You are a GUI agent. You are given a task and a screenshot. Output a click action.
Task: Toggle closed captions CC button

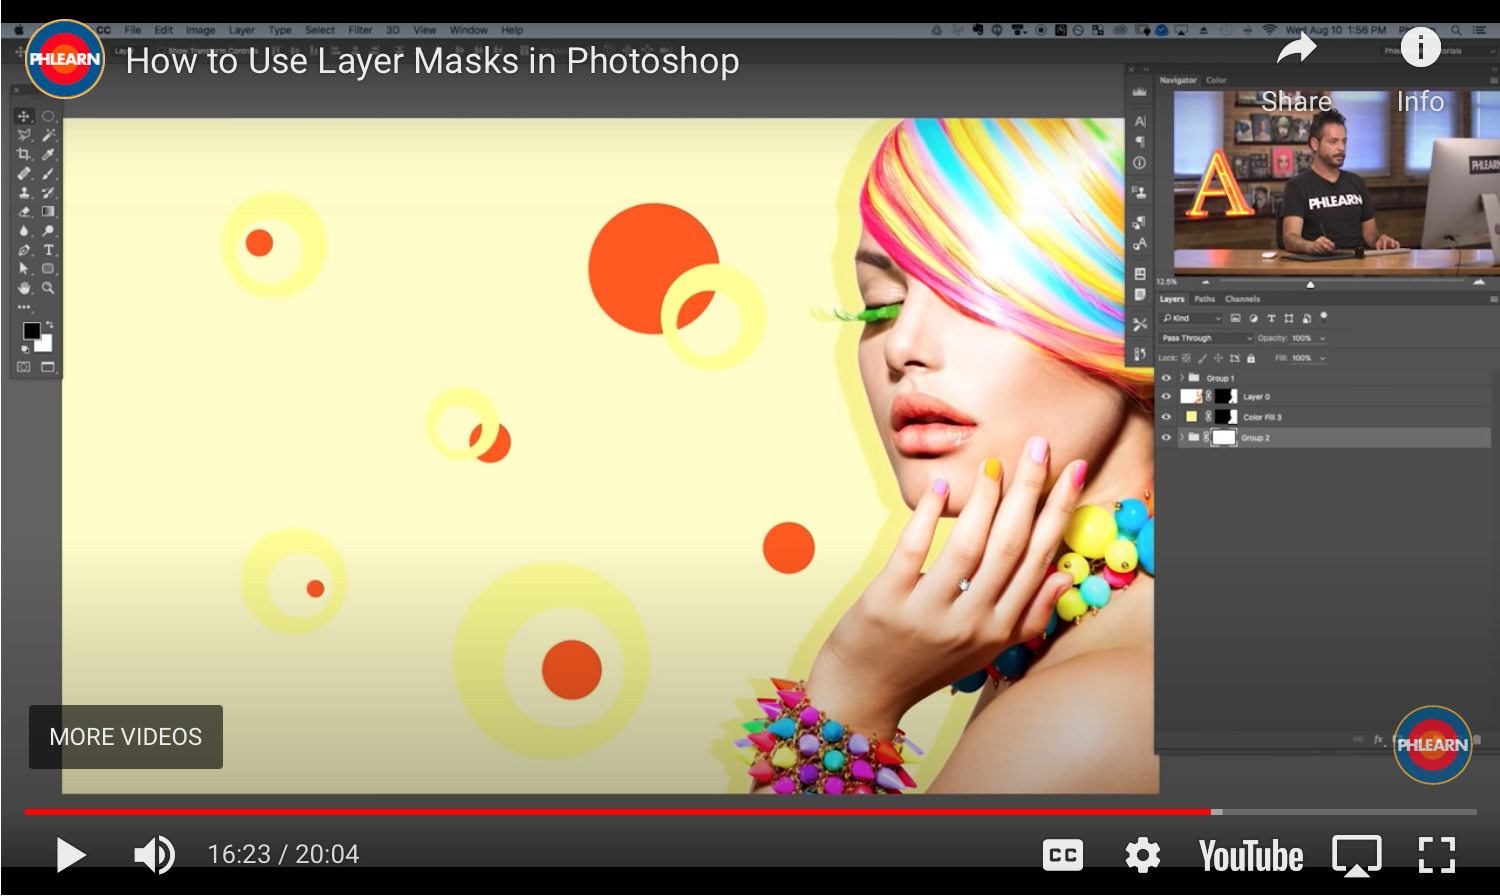(1063, 855)
